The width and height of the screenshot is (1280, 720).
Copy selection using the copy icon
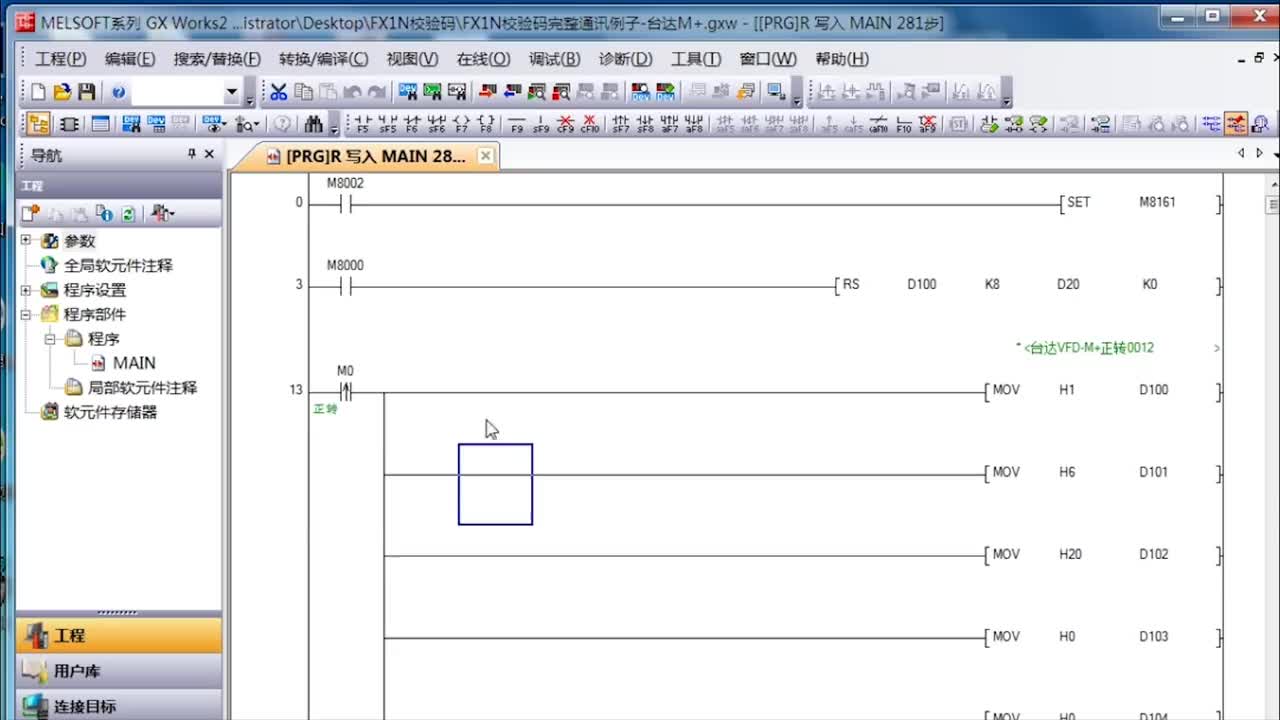point(303,92)
